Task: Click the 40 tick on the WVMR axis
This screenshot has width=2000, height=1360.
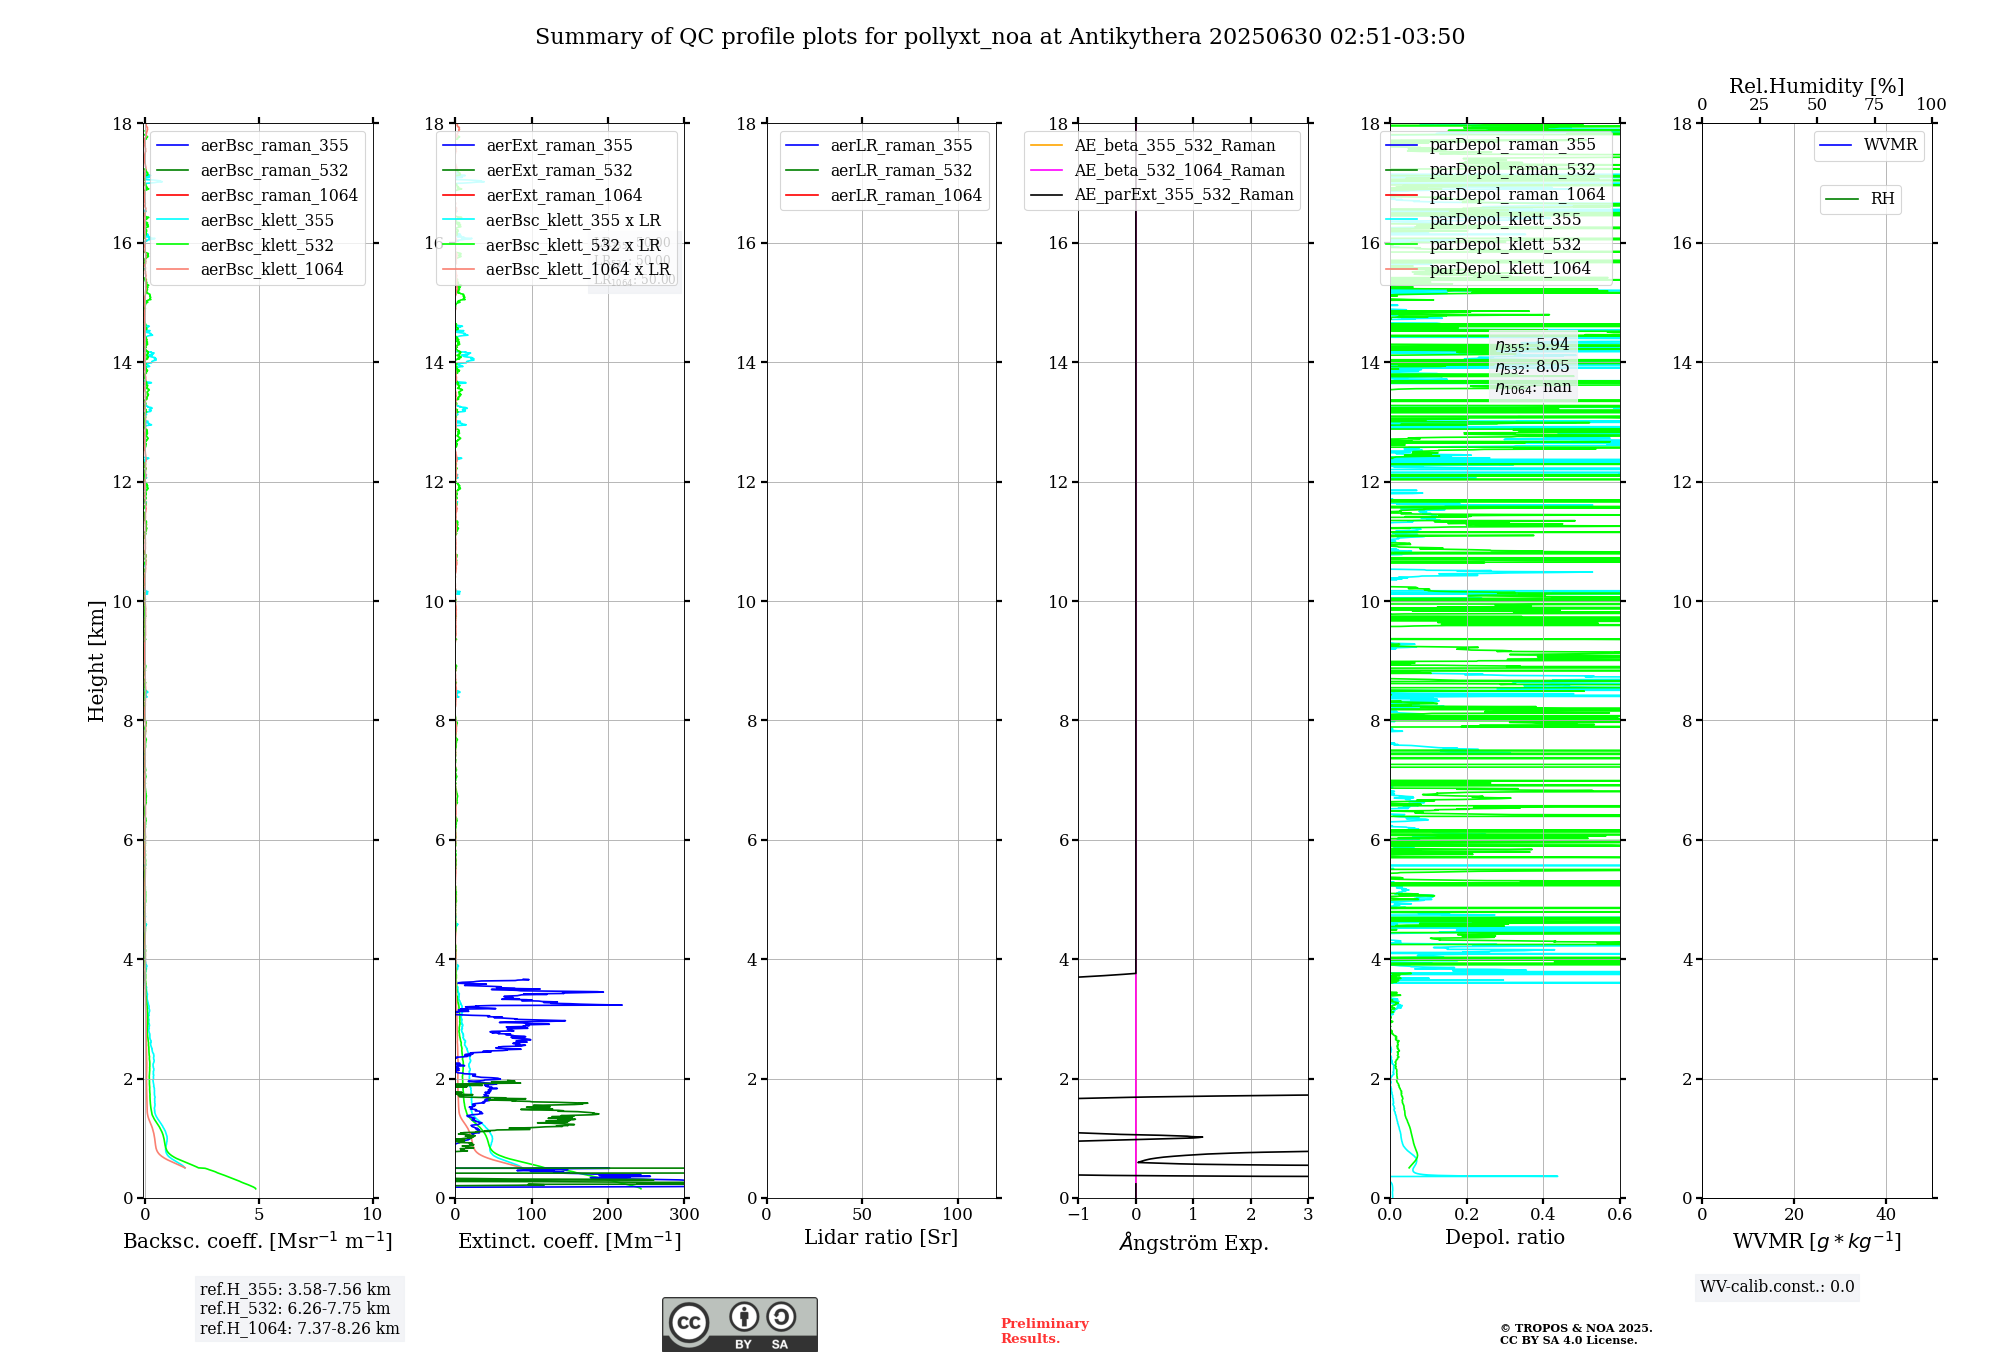Action: click(x=1886, y=1215)
